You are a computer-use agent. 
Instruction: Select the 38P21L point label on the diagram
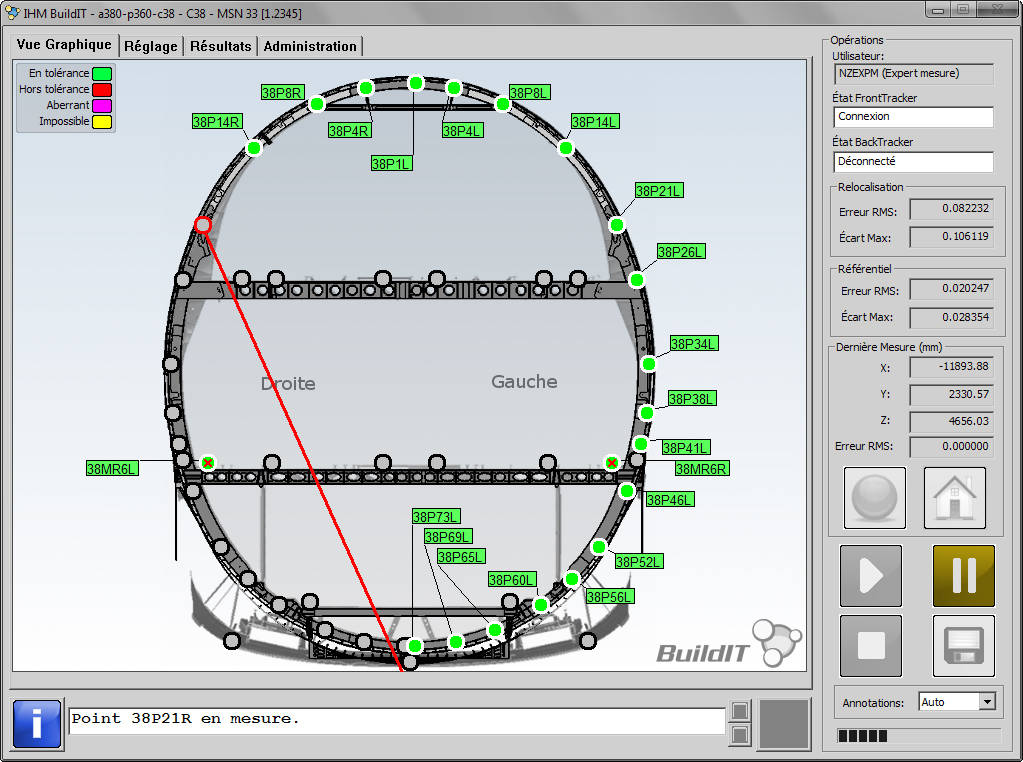pyautogui.click(x=659, y=190)
